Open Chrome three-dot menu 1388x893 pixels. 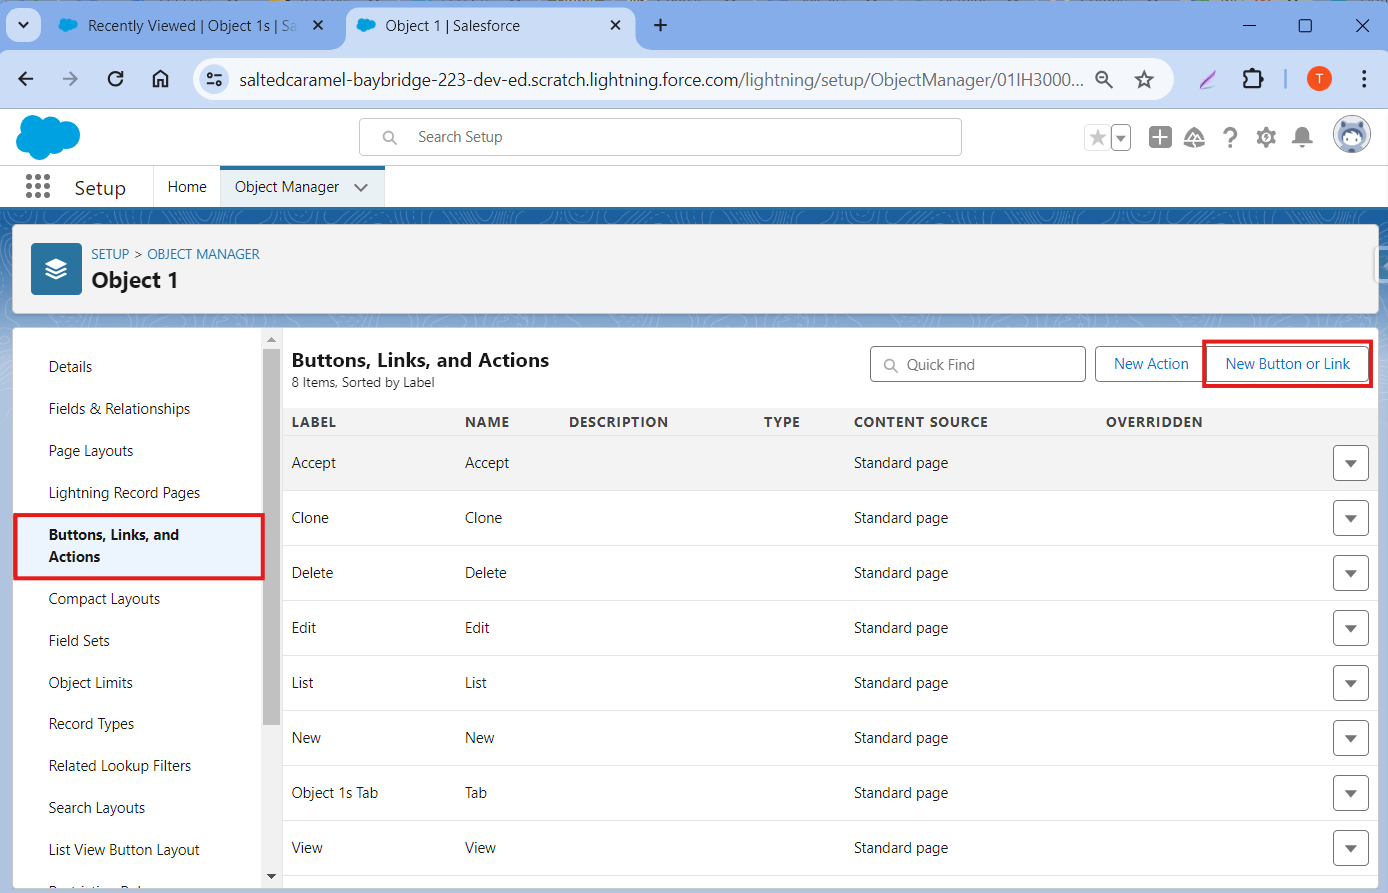(1364, 79)
